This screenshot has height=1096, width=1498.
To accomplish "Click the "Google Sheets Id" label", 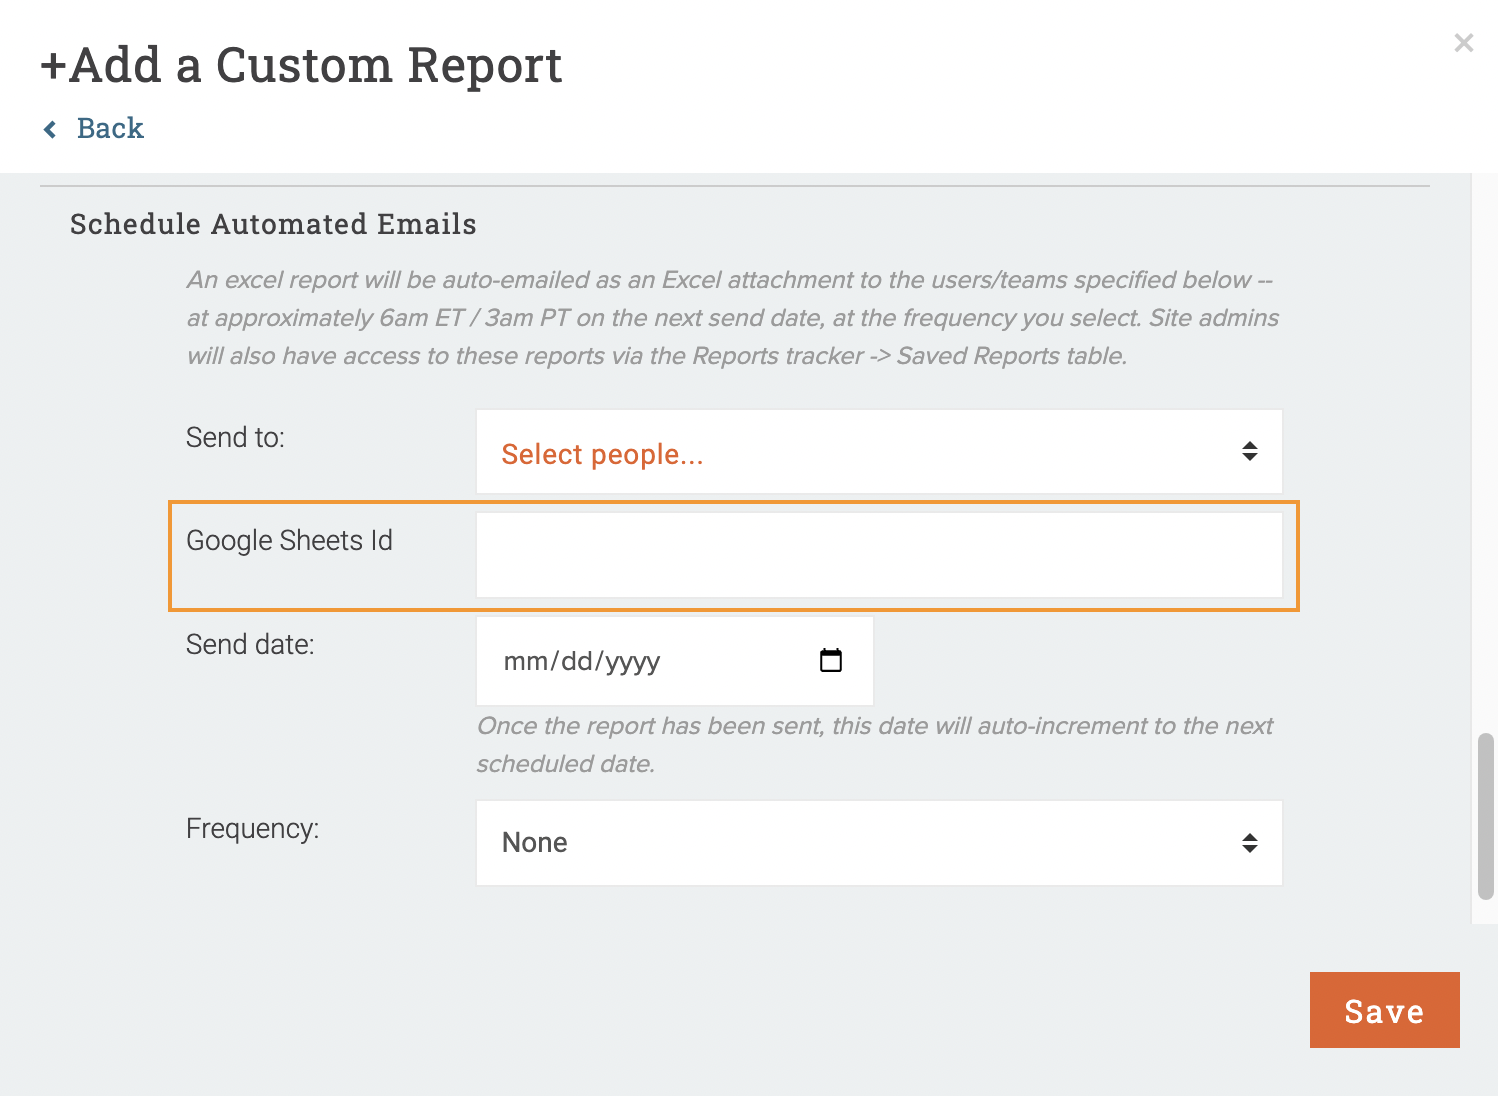I will click(289, 541).
